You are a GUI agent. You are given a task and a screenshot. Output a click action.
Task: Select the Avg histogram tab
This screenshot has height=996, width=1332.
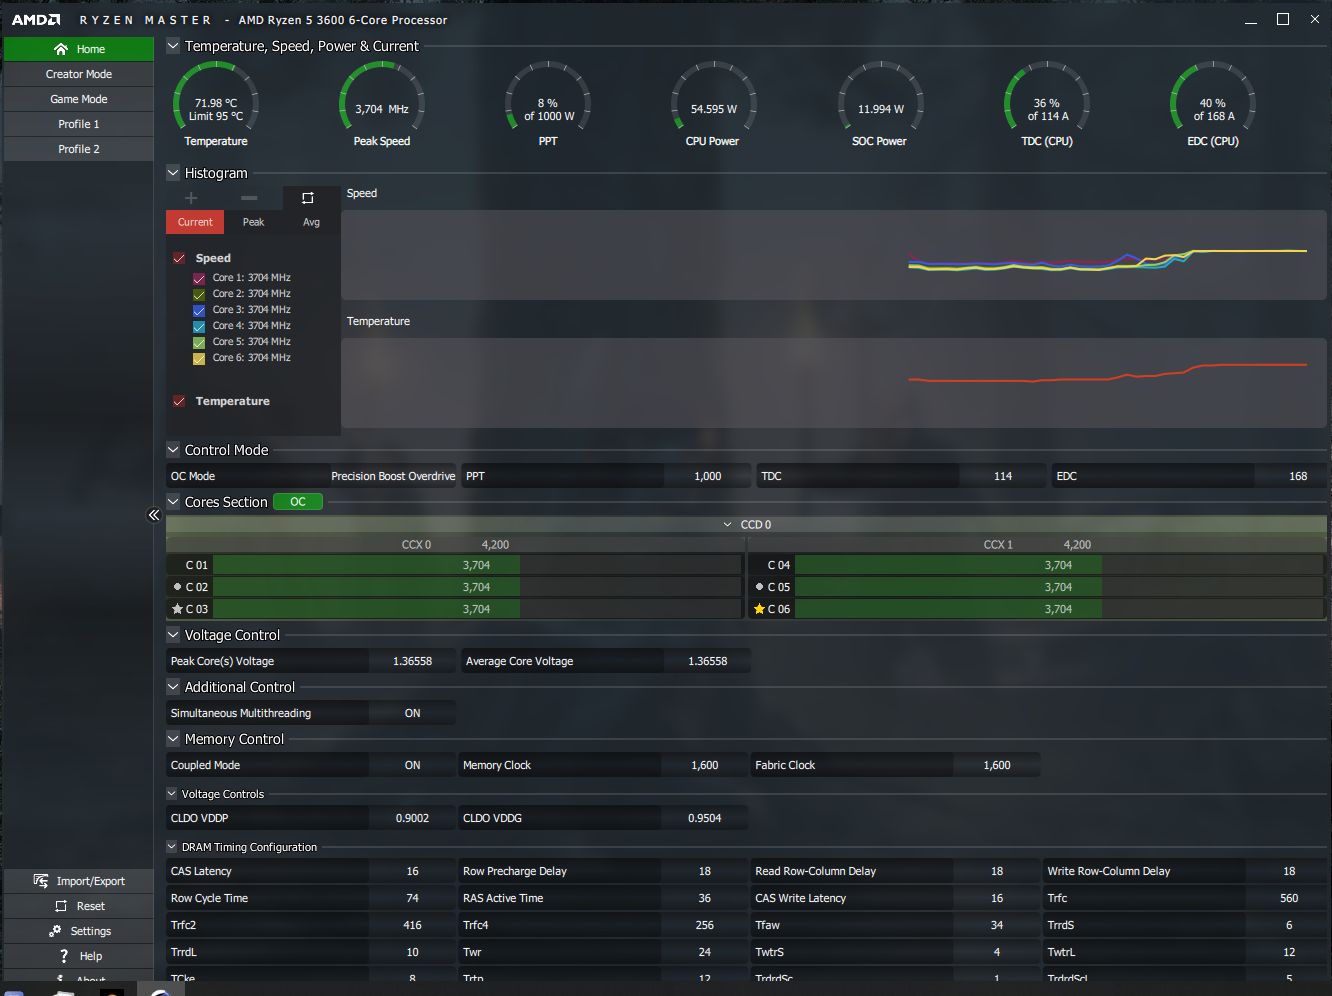pos(312,222)
